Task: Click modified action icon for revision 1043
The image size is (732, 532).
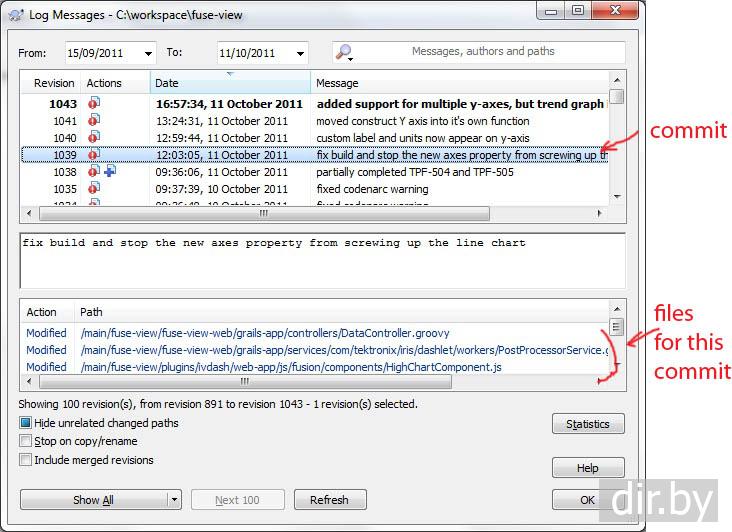Action: pyautogui.click(x=94, y=103)
